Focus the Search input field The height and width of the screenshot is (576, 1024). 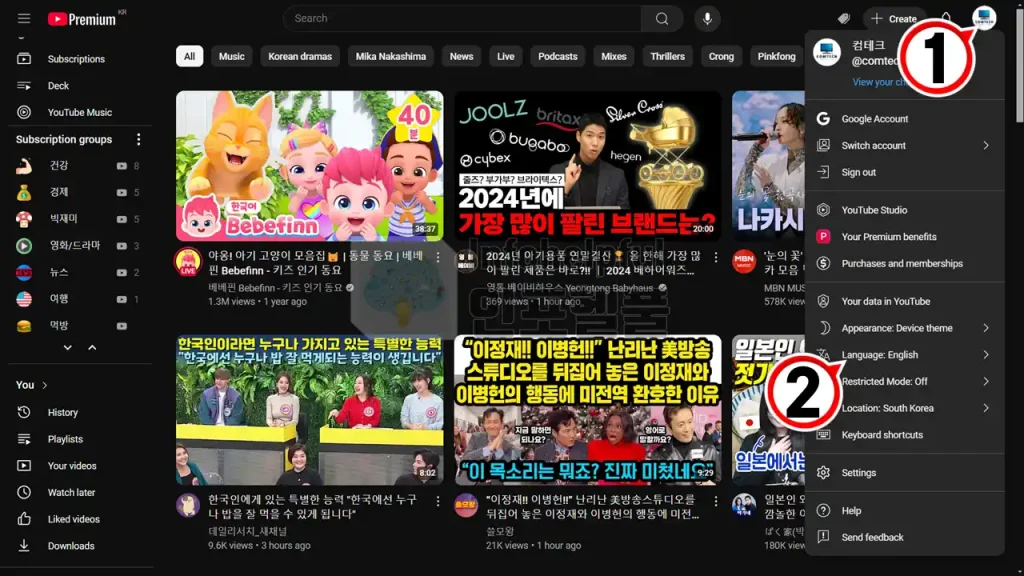pyautogui.click(x=462, y=18)
